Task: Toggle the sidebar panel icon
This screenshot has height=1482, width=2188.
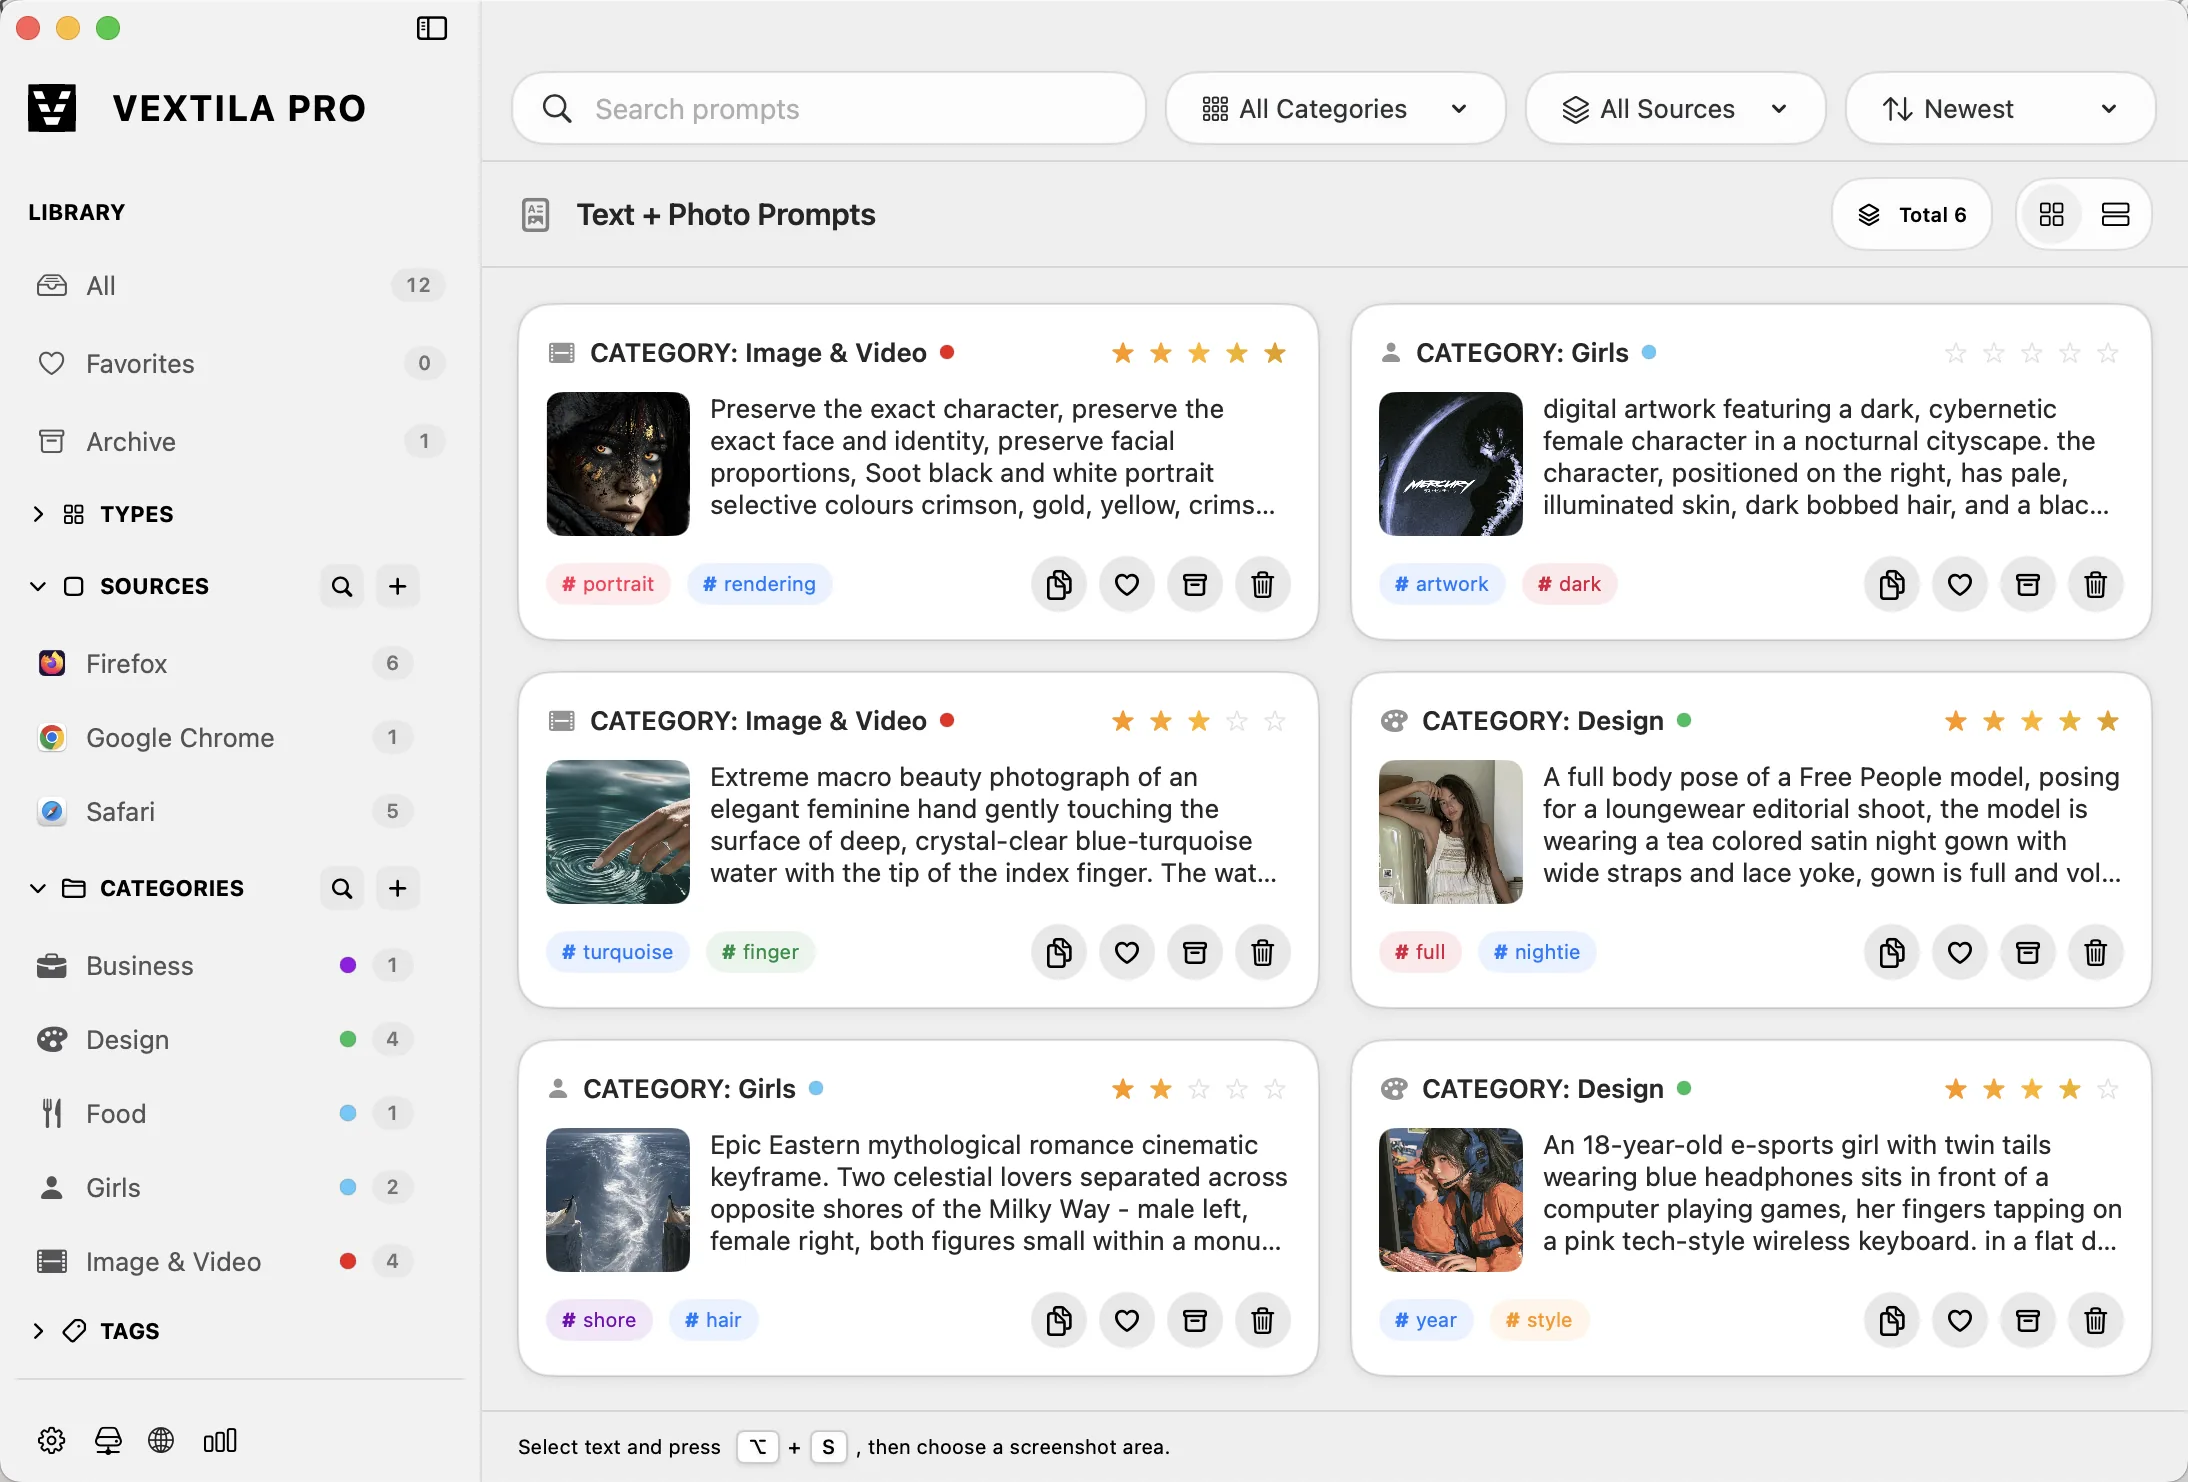Action: click(431, 28)
